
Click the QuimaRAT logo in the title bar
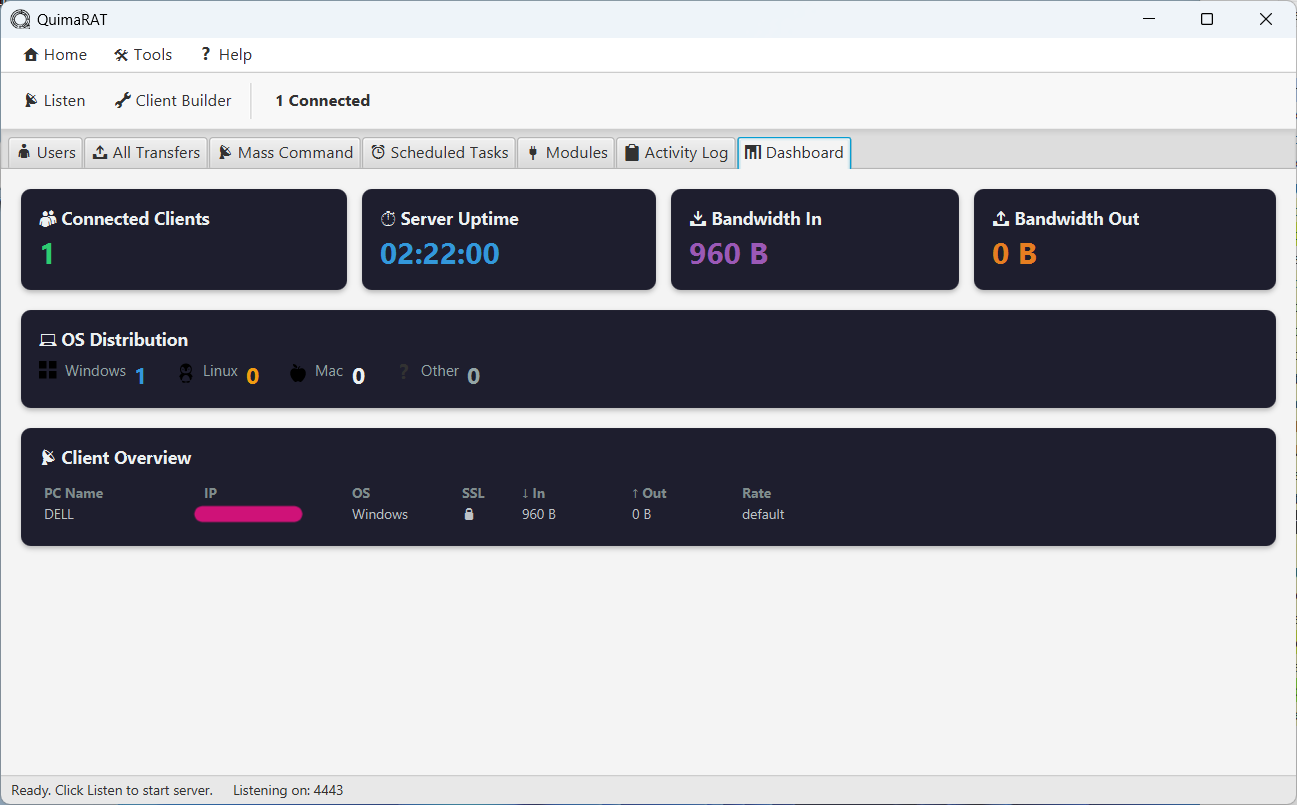pos(19,18)
